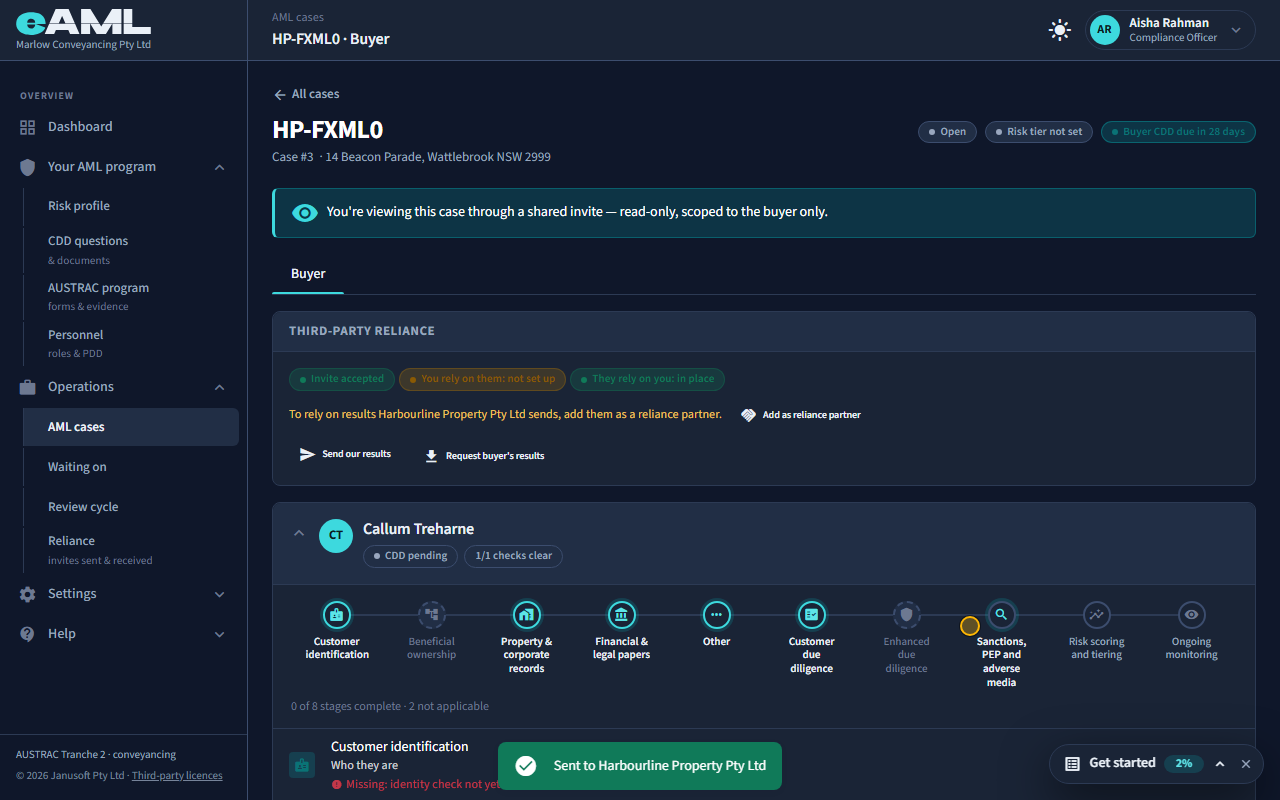Collapse the Operations sidebar section

click(220, 387)
